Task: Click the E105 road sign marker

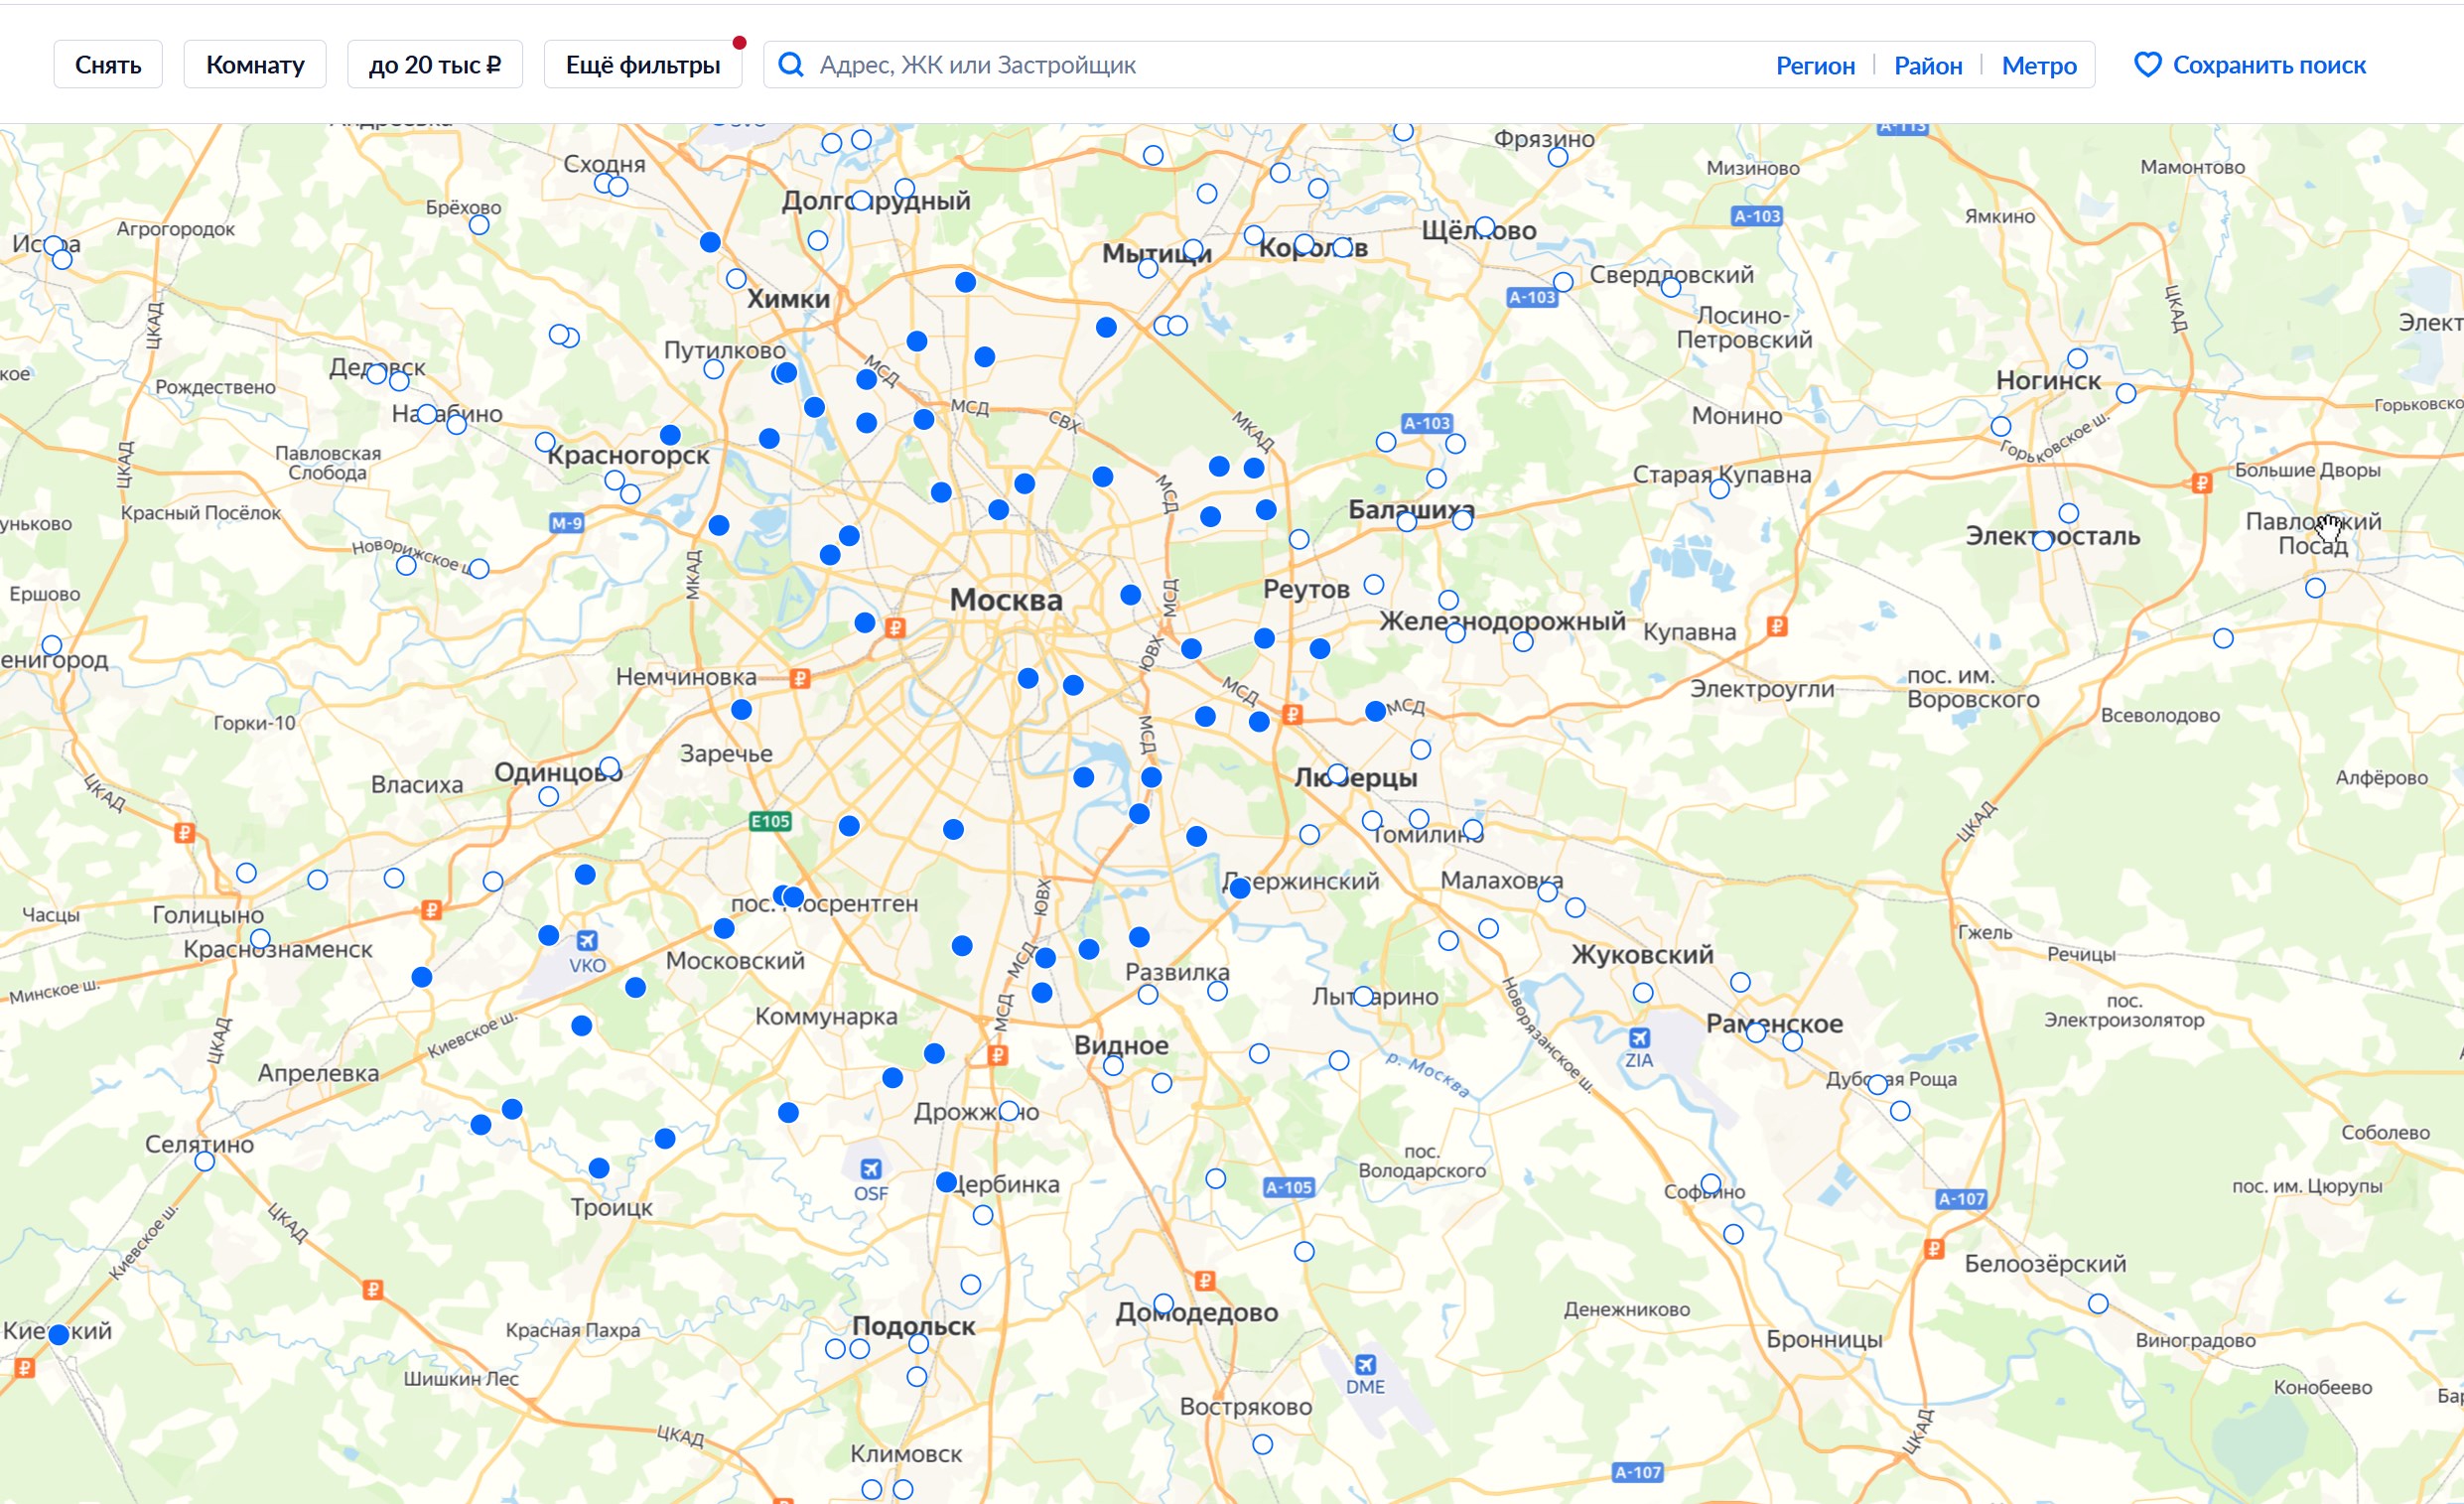Action: coord(770,821)
